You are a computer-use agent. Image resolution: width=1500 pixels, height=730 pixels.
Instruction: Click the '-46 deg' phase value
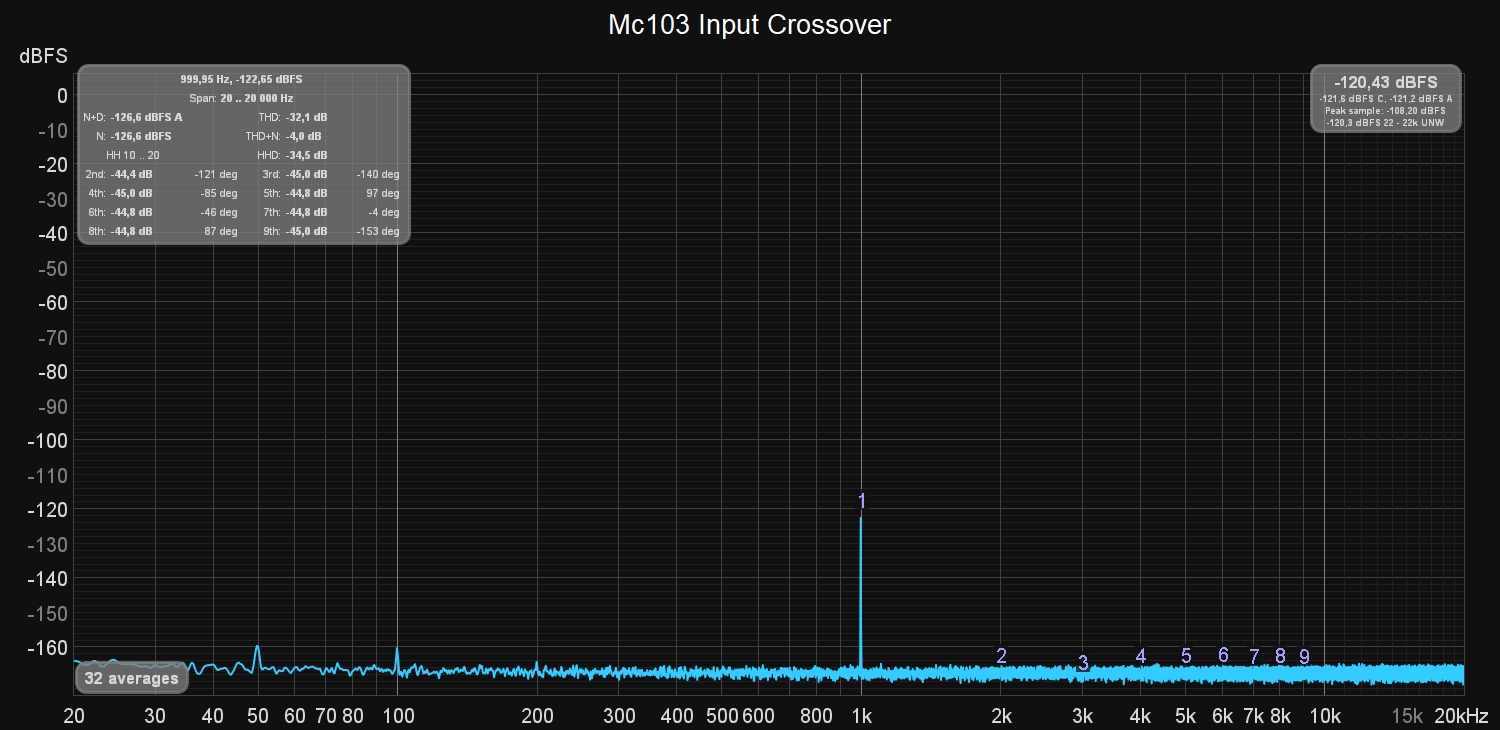point(219,212)
